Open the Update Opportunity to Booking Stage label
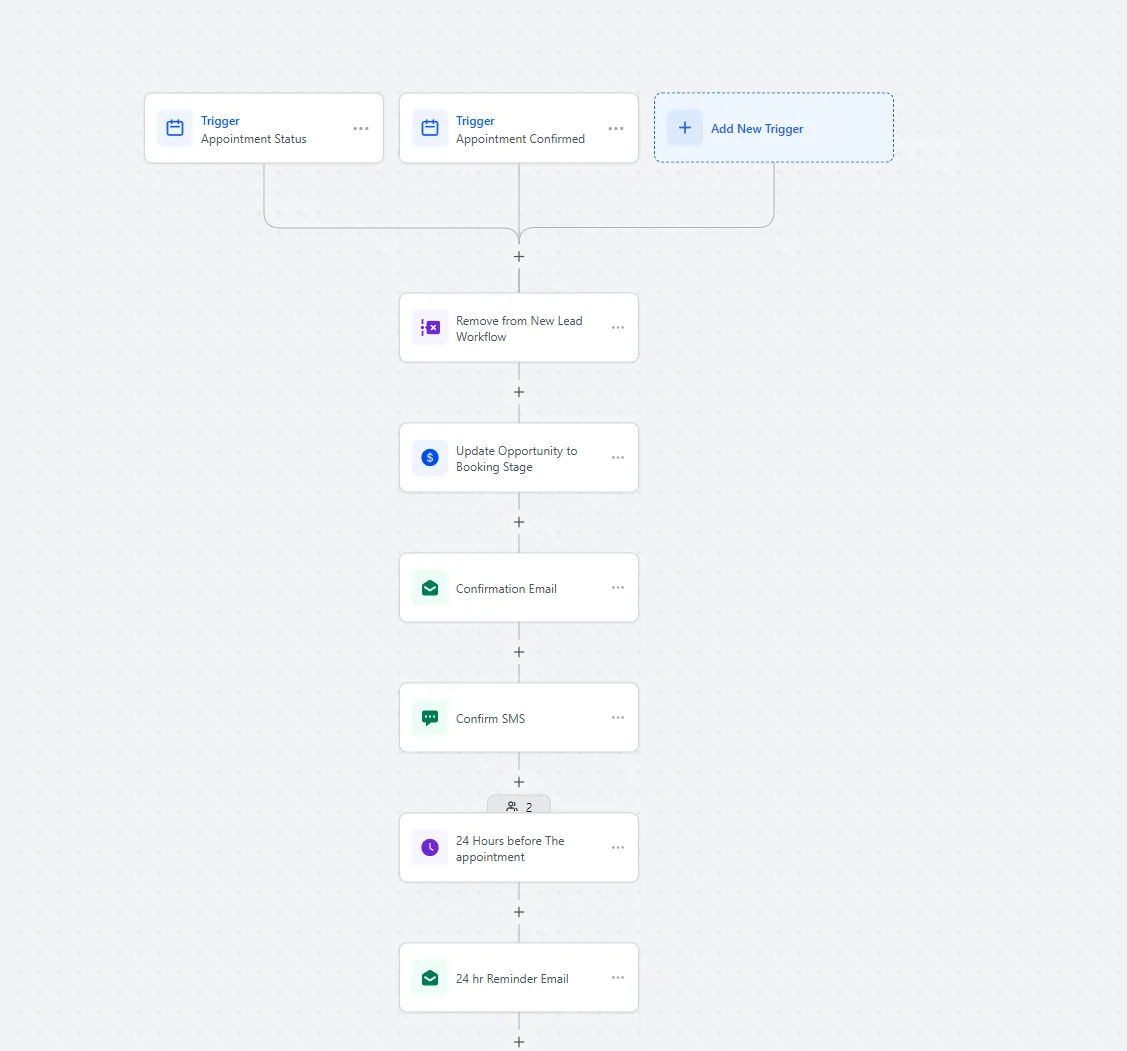Image resolution: width=1127 pixels, height=1051 pixels. coord(517,459)
